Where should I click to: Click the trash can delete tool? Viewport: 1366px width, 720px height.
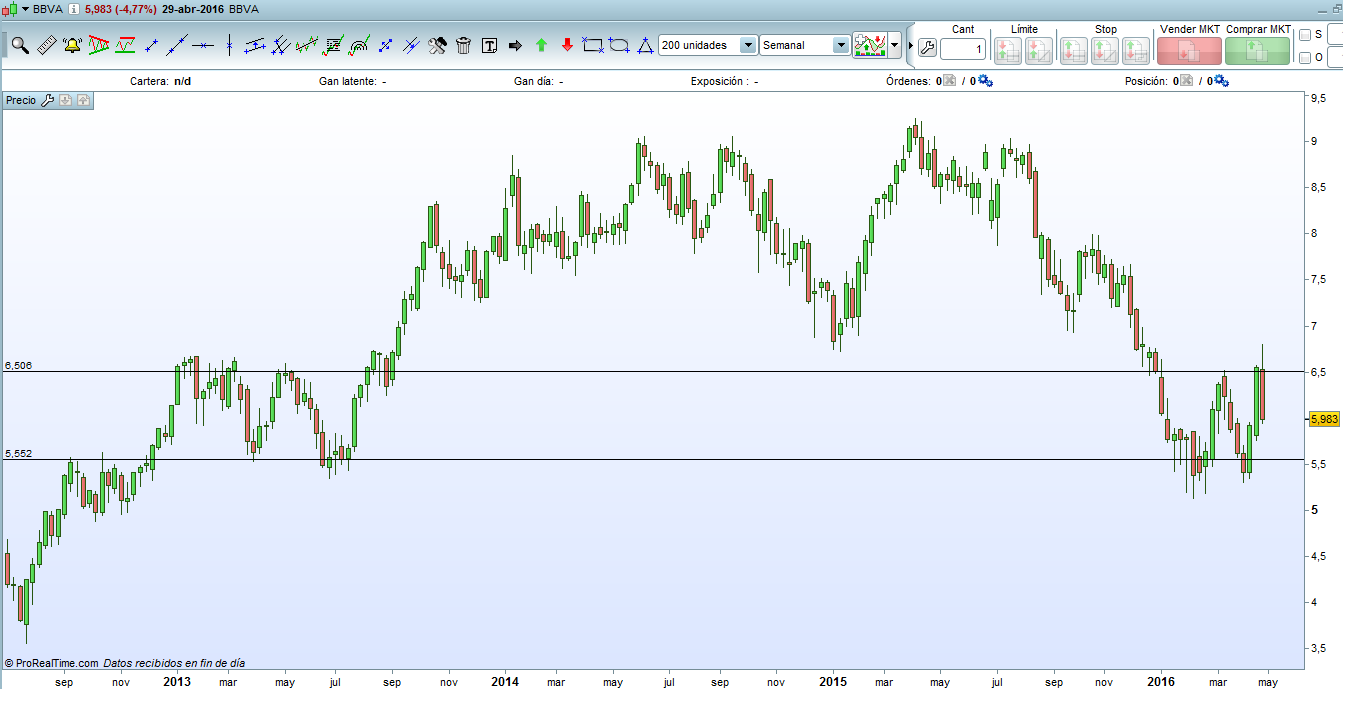[x=463, y=45]
